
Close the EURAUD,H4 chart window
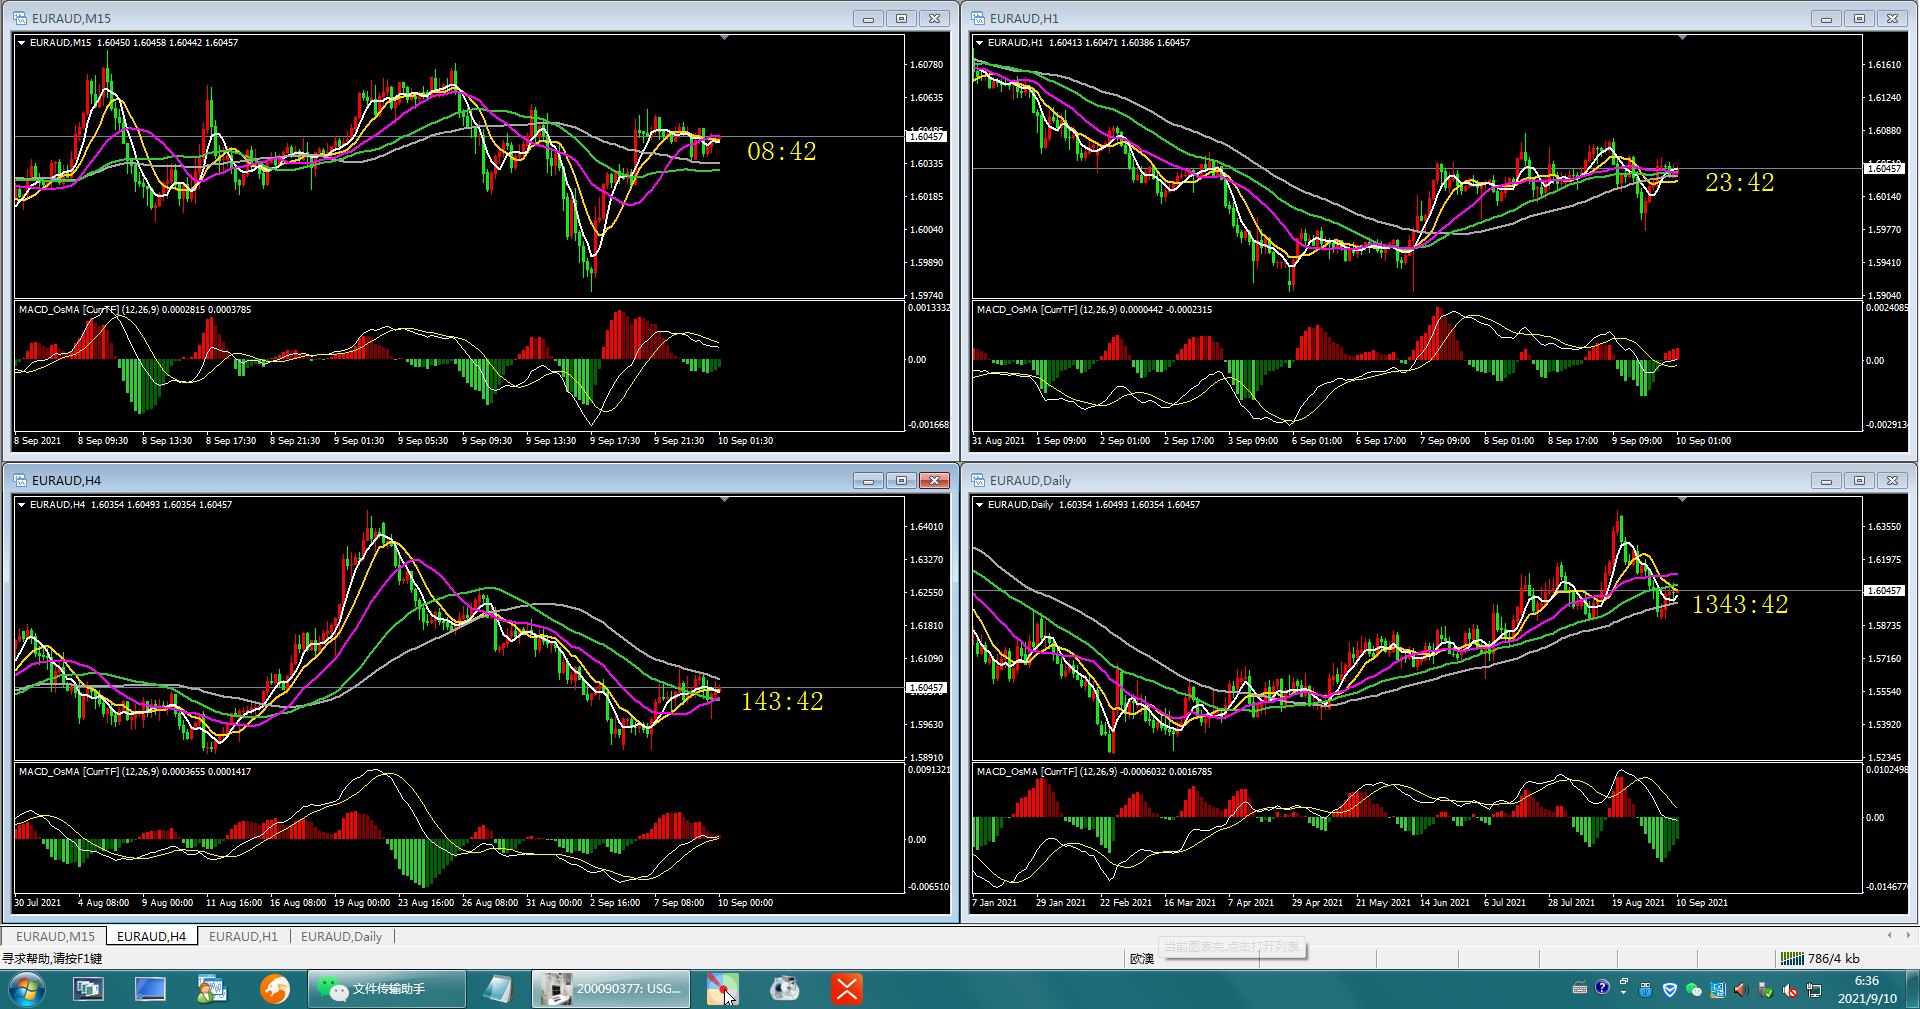click(x=934, y=480)
